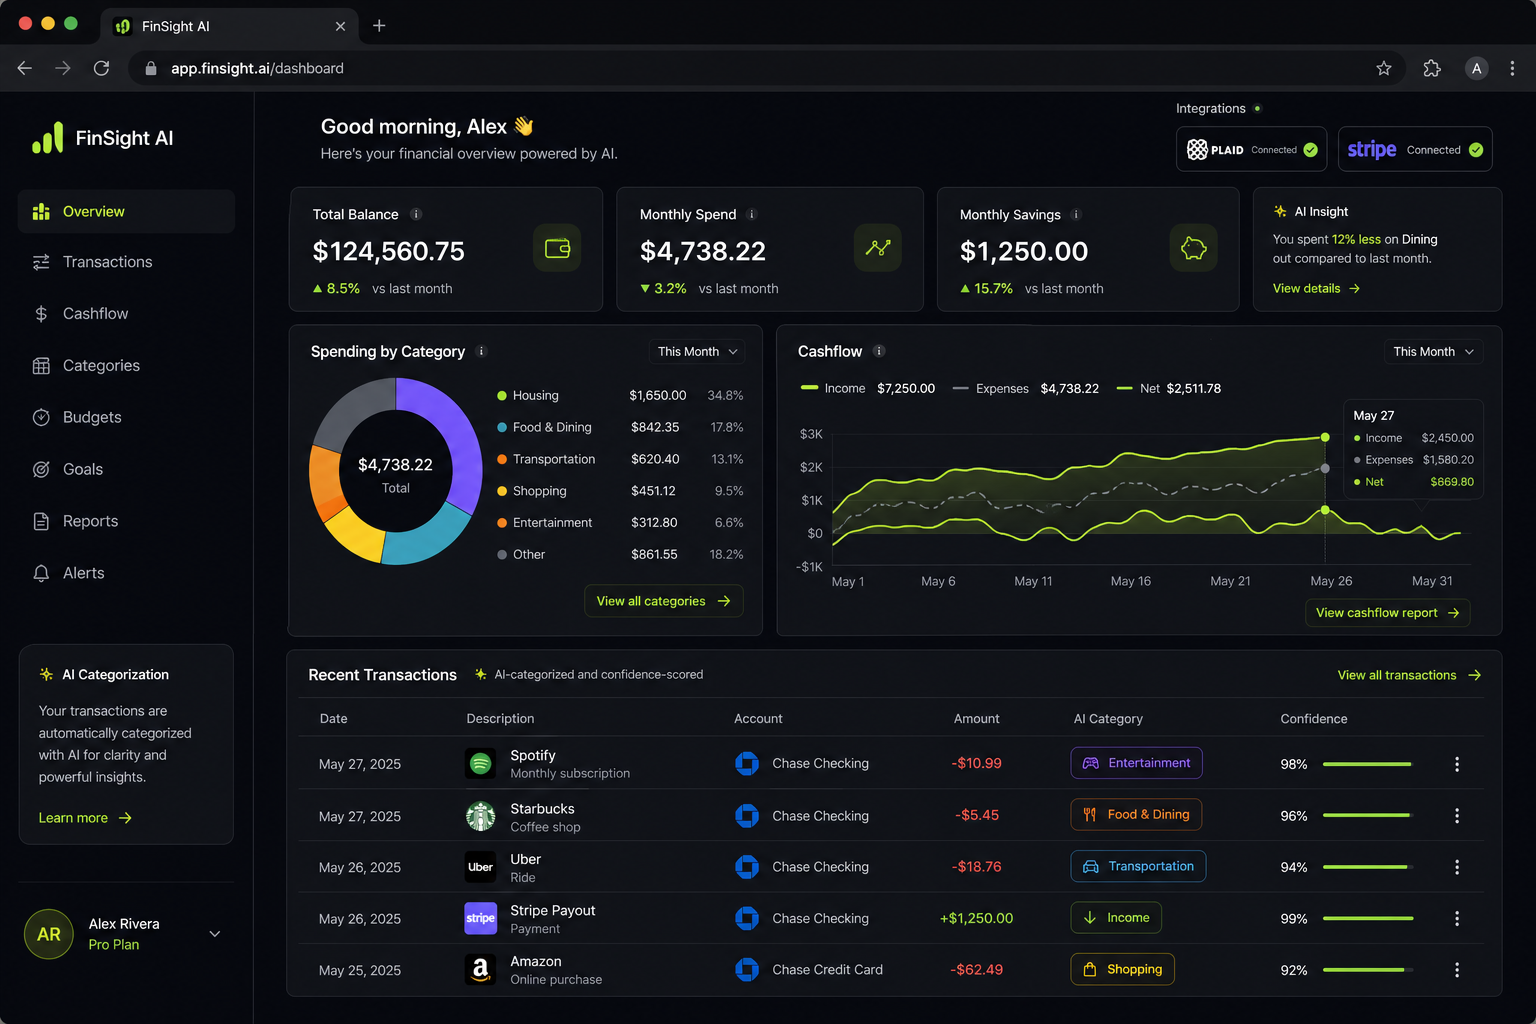The image size is (1536, 1024).
Task: Click the Confidence column header
Action: [x=1314, y=719]
